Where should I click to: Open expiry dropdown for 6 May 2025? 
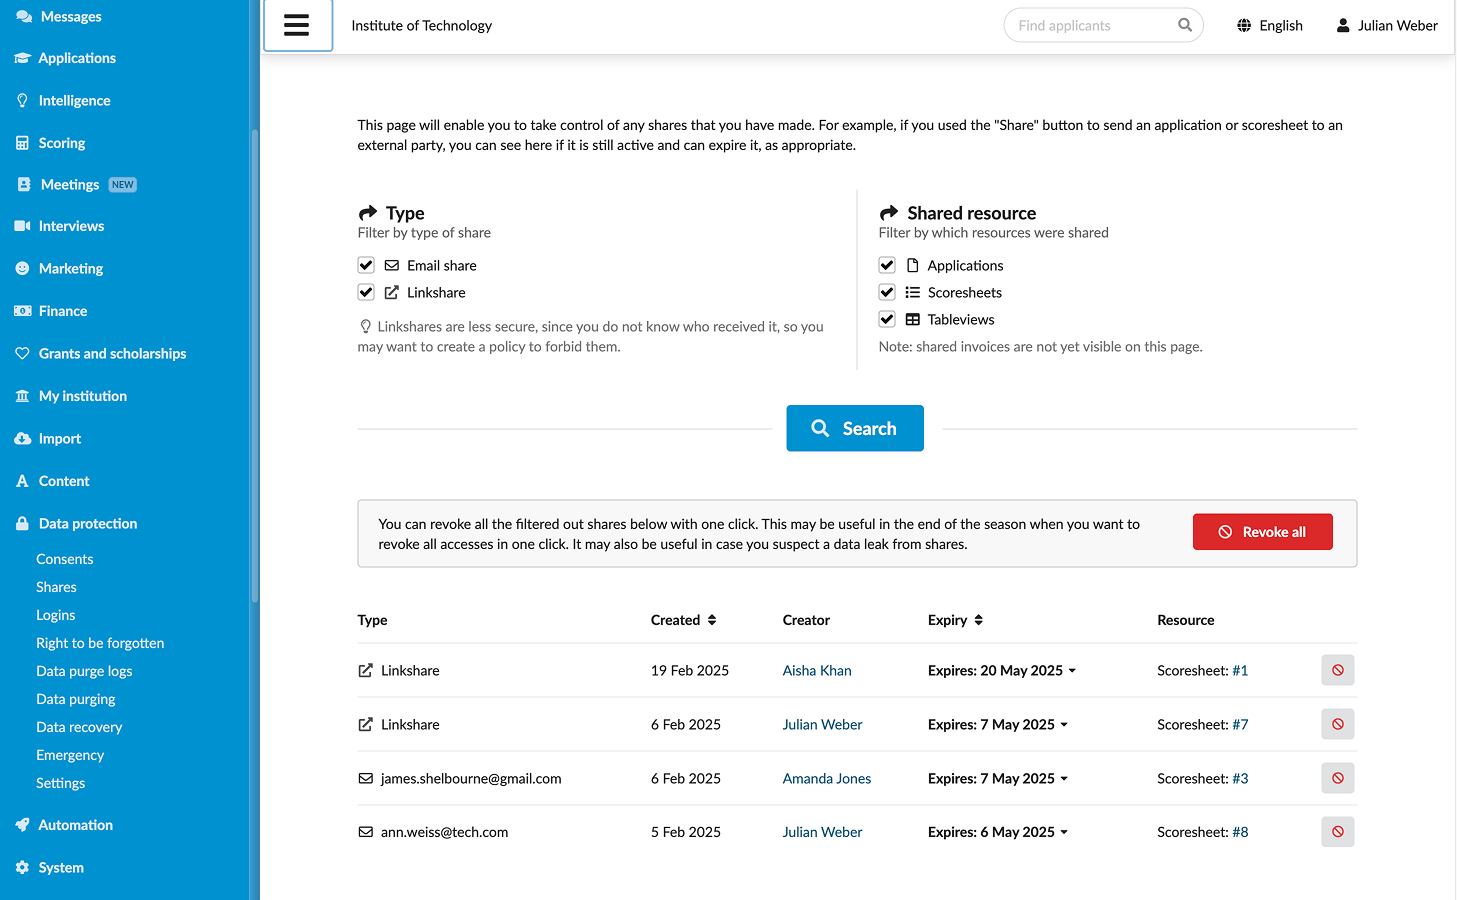tap(998, 832)
